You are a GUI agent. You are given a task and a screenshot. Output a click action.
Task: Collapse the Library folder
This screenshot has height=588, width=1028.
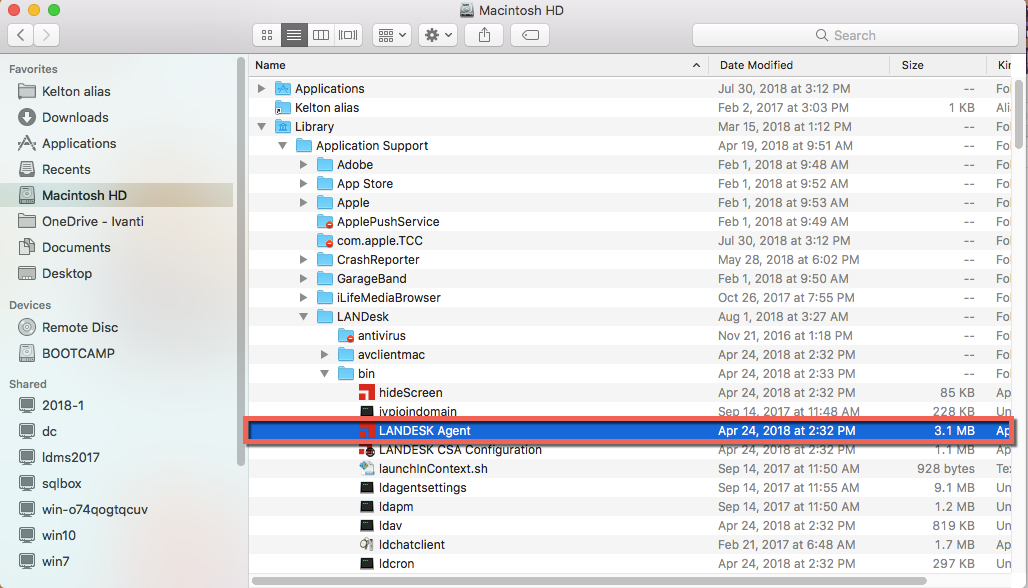261,126
